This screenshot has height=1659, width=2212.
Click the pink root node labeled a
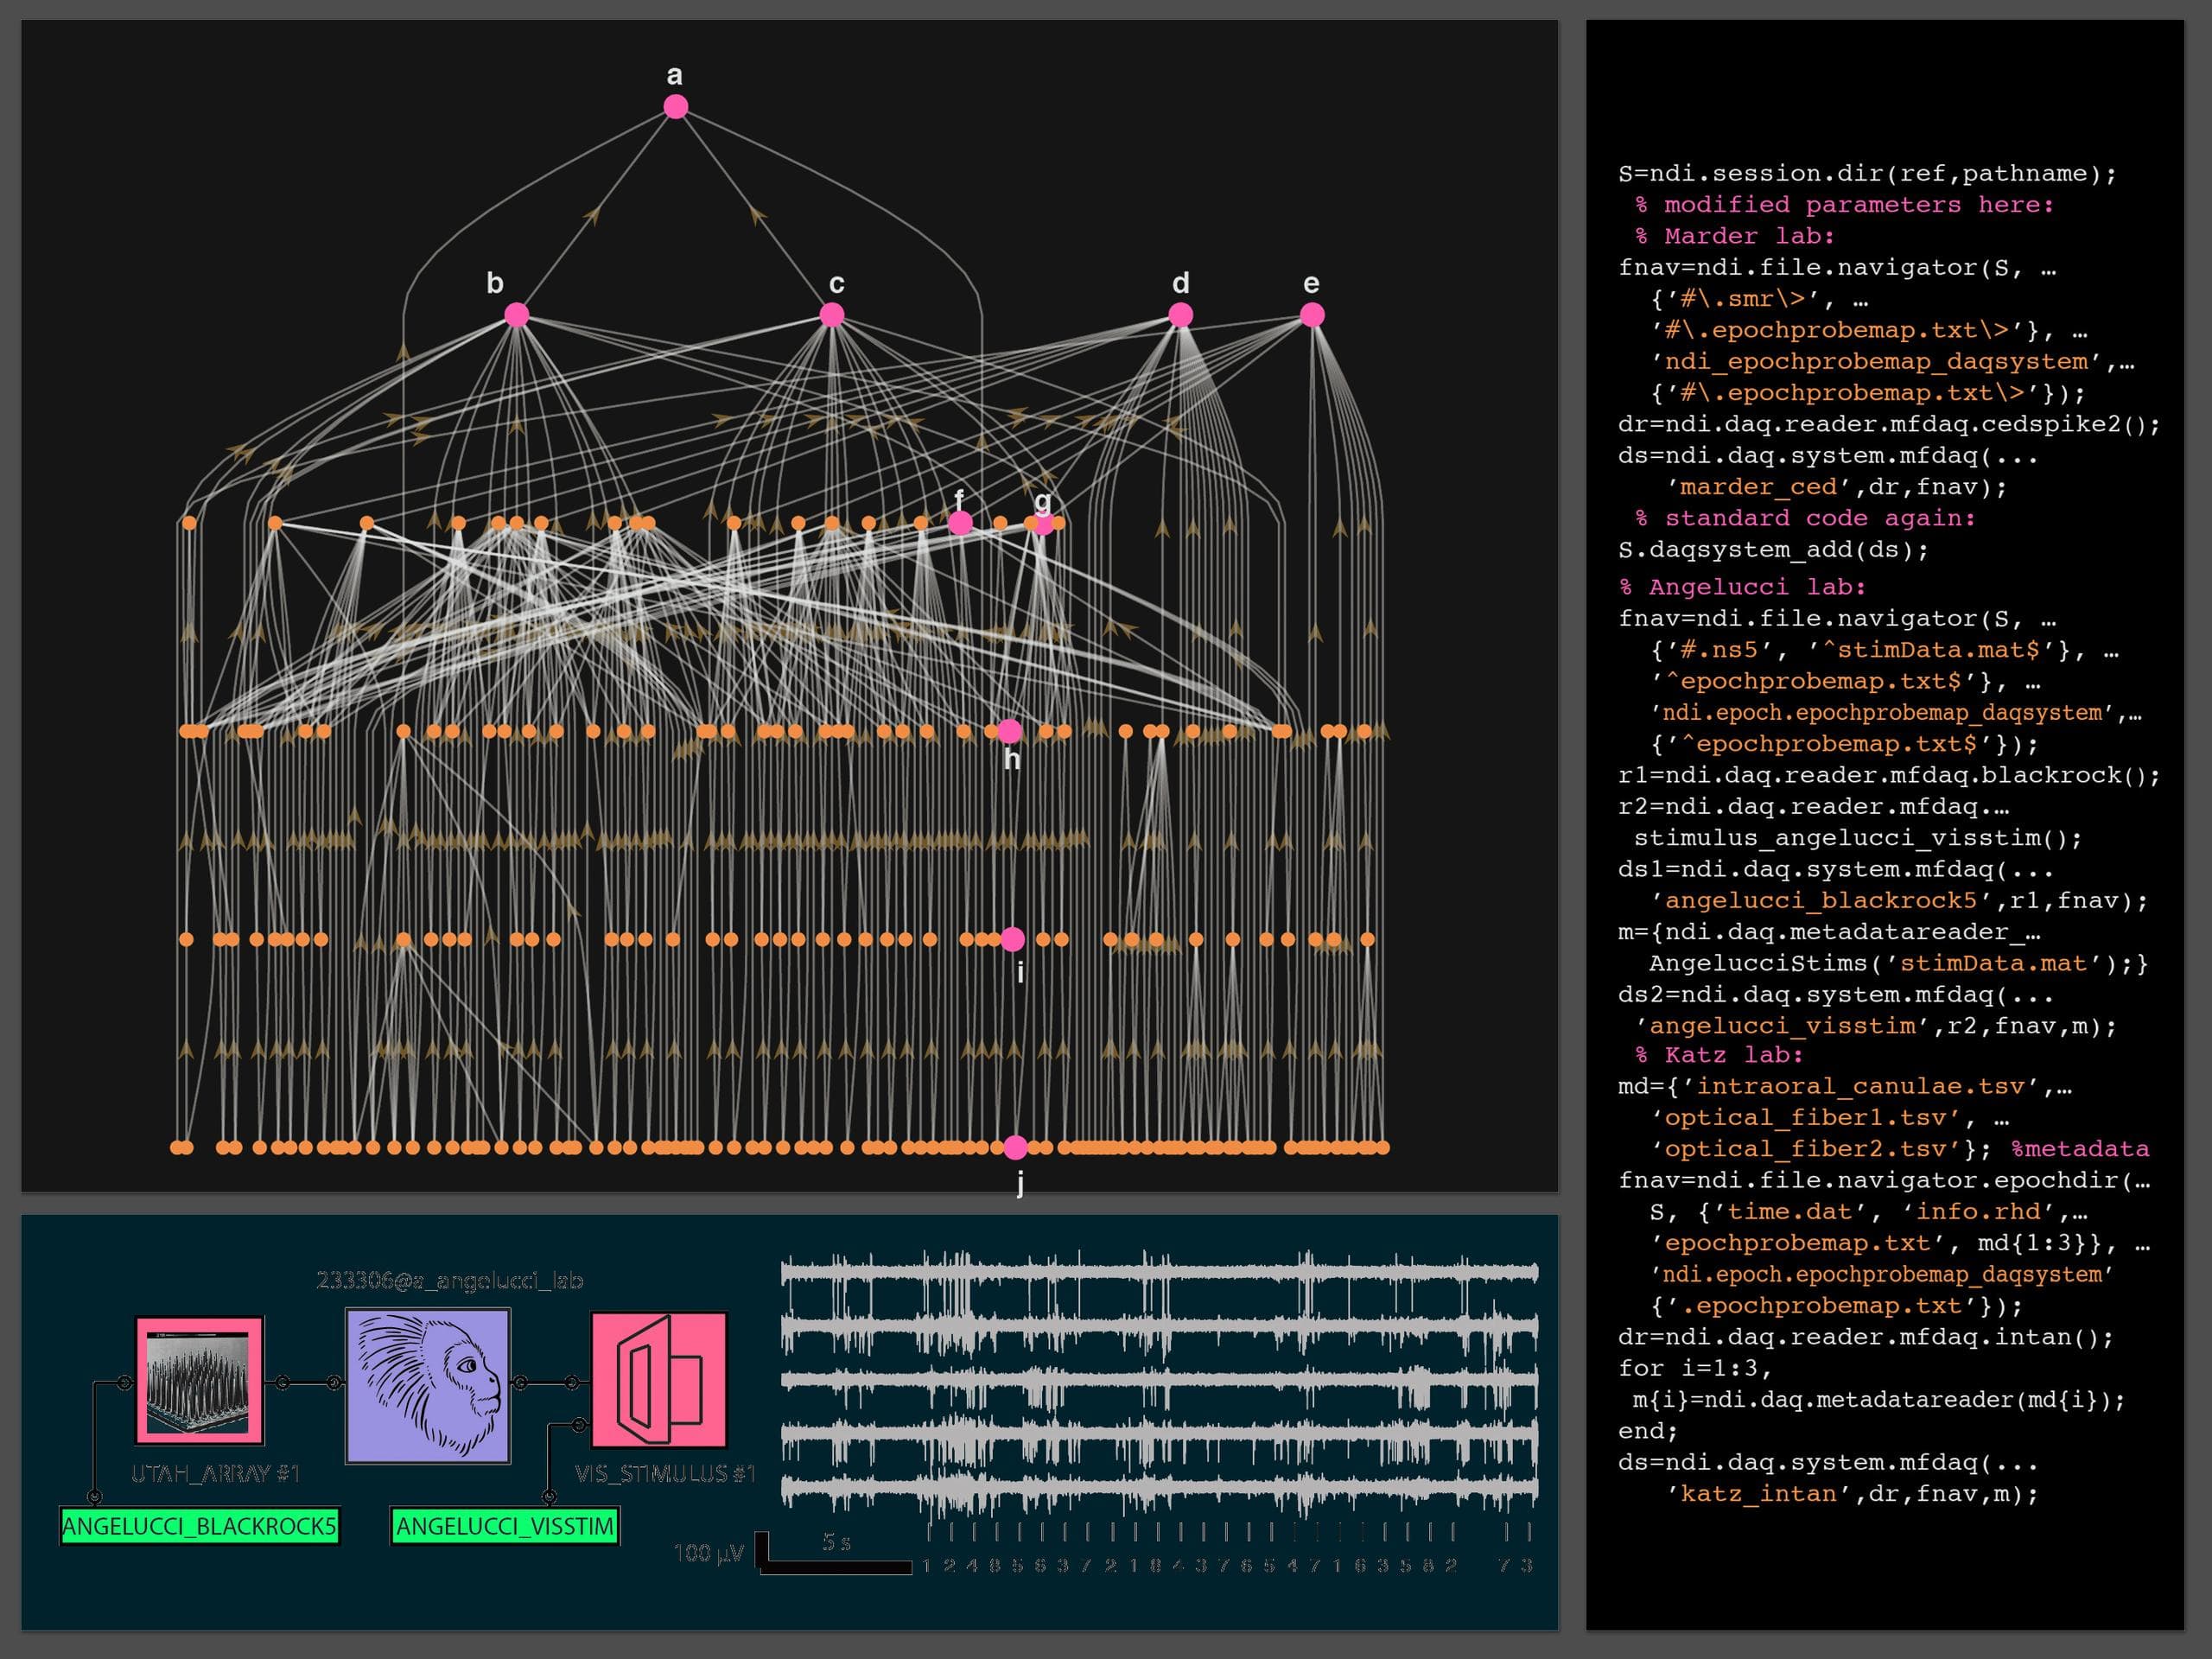point(676,107)
